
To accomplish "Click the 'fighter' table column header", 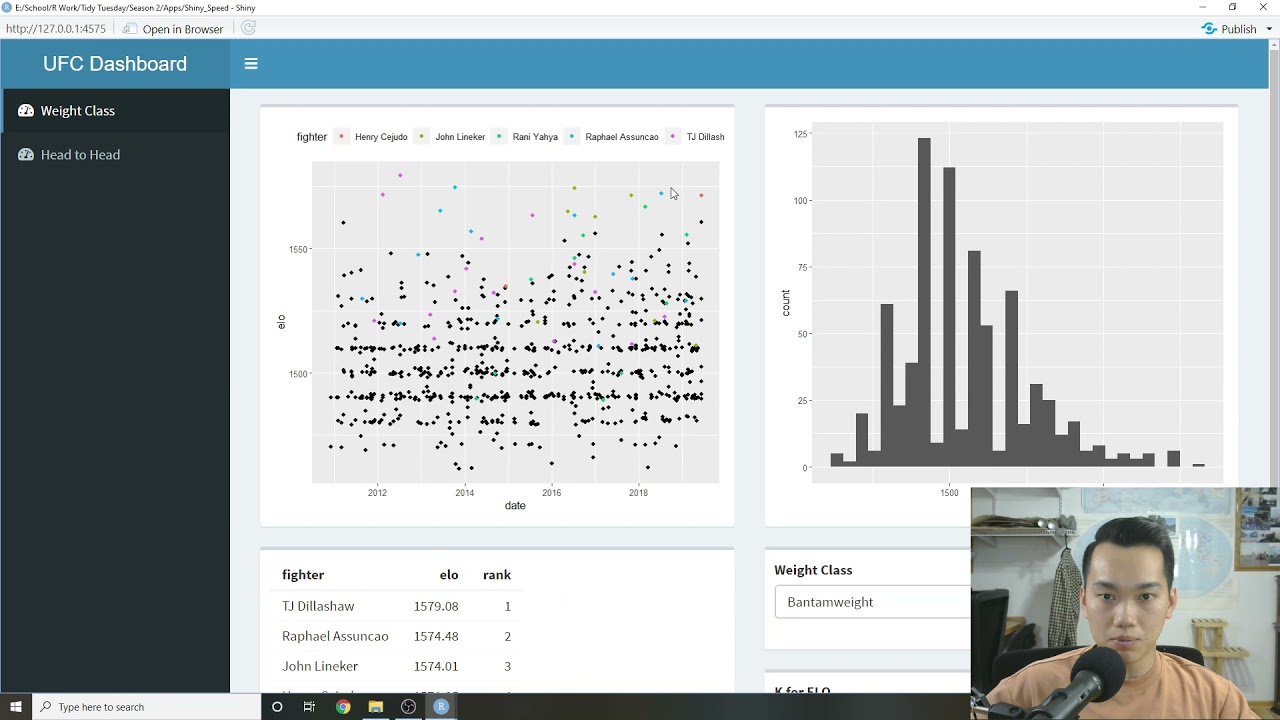I will tap(303, 575).
